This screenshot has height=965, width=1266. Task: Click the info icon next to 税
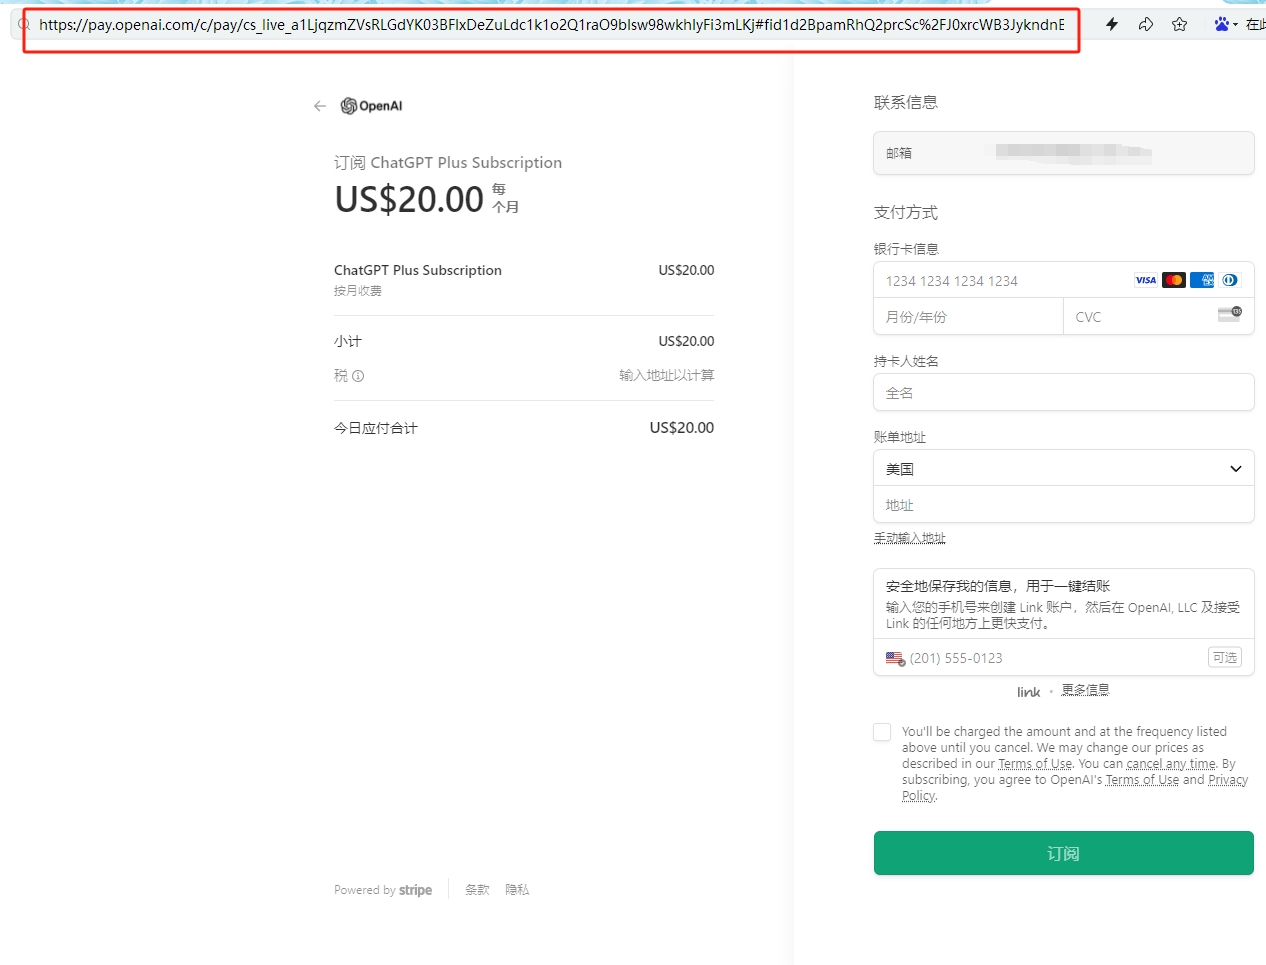359,376
